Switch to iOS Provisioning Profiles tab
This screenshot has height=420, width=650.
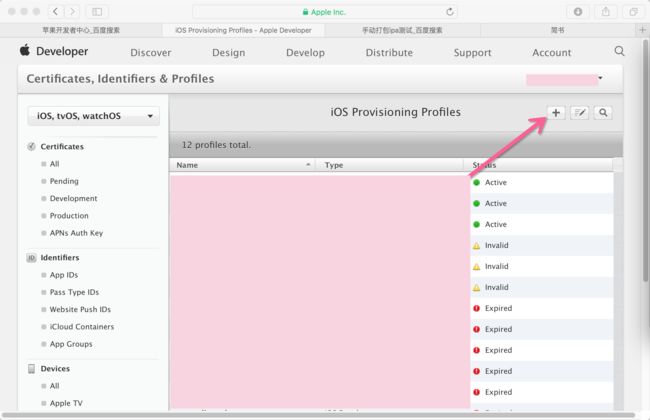(x=243, y=30)
